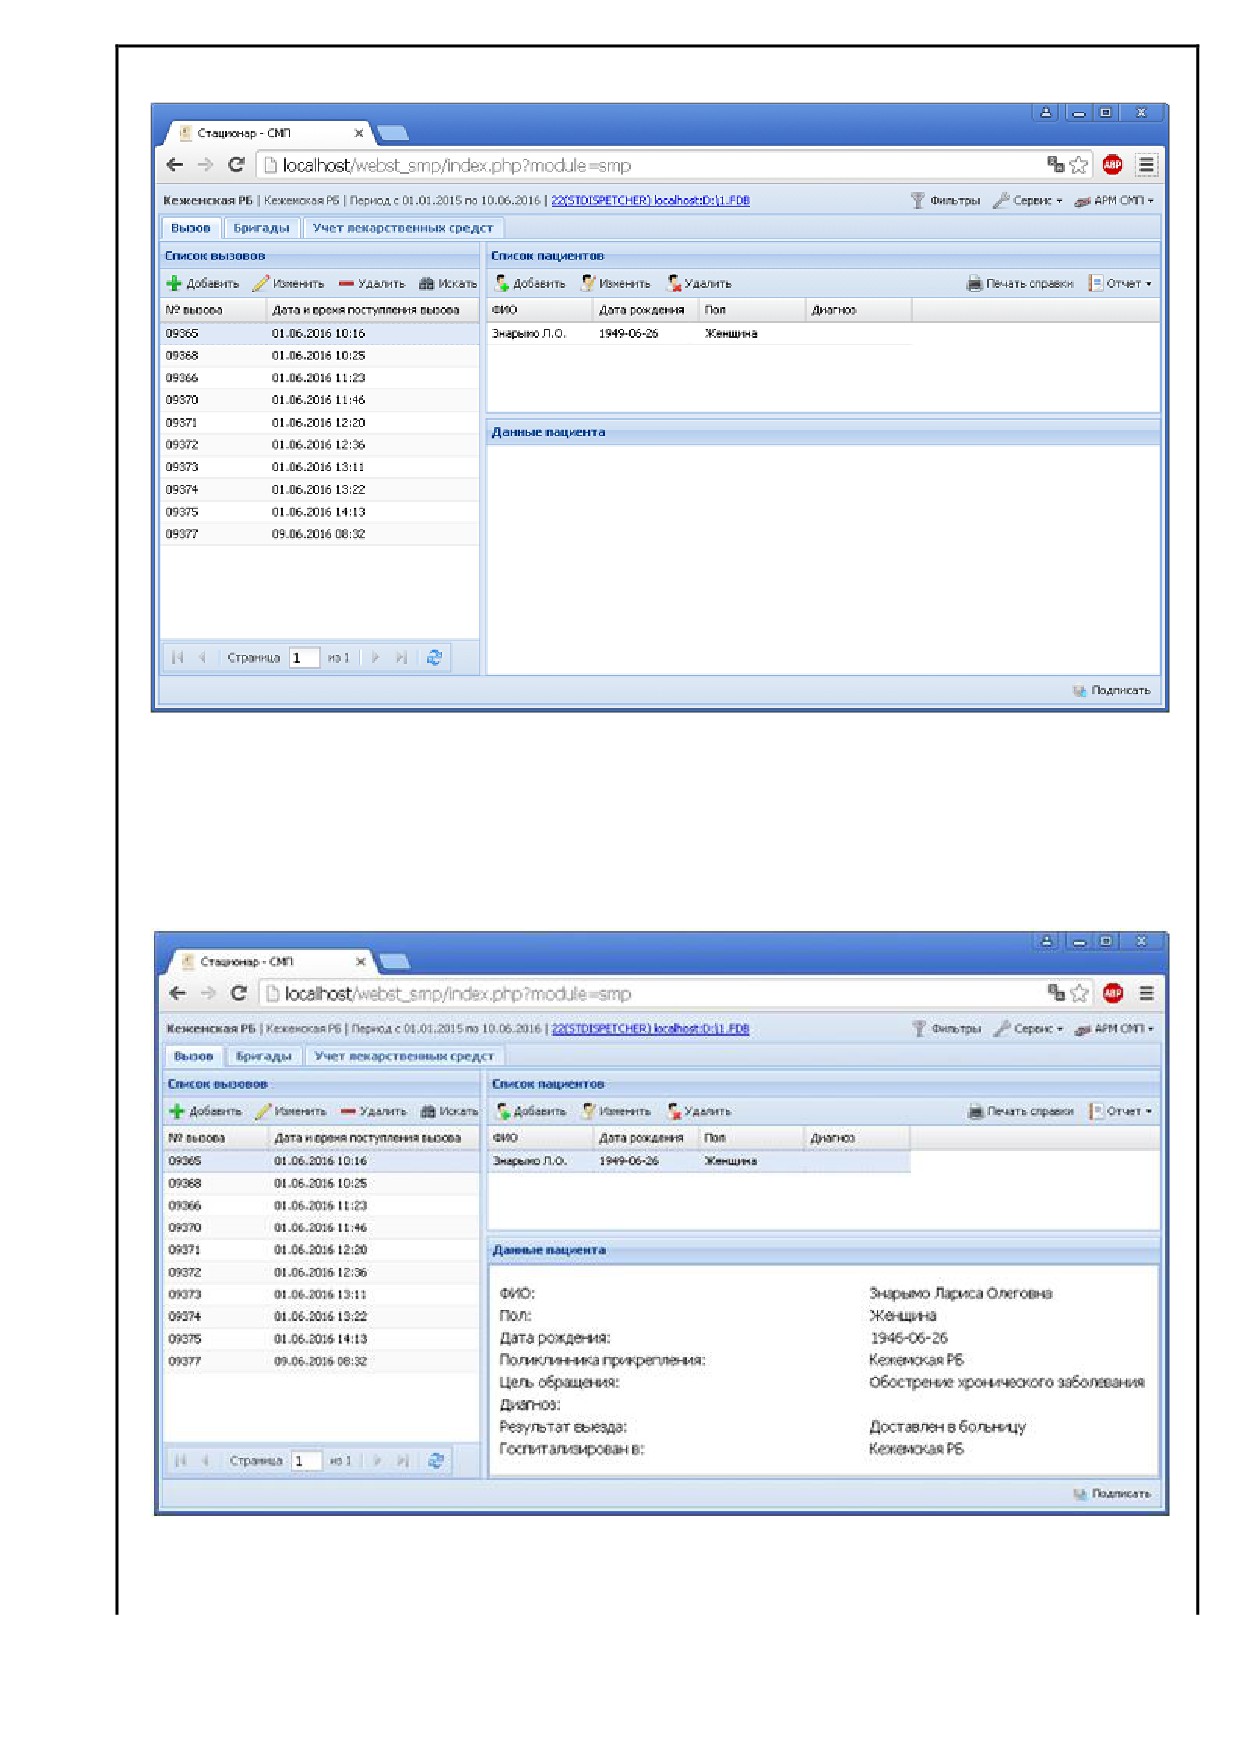Click the reload button in lower browser
Screen dimensions: 1239x1752
pos(238,993)
